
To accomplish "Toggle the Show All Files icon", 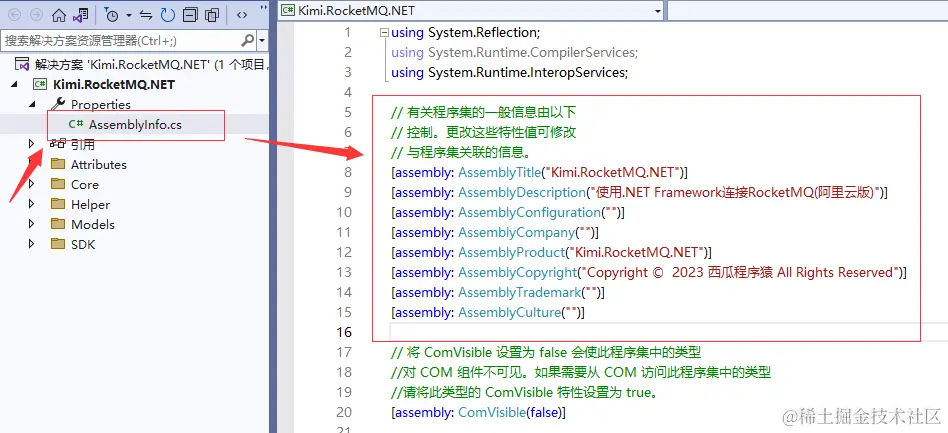I will [212, 16].
